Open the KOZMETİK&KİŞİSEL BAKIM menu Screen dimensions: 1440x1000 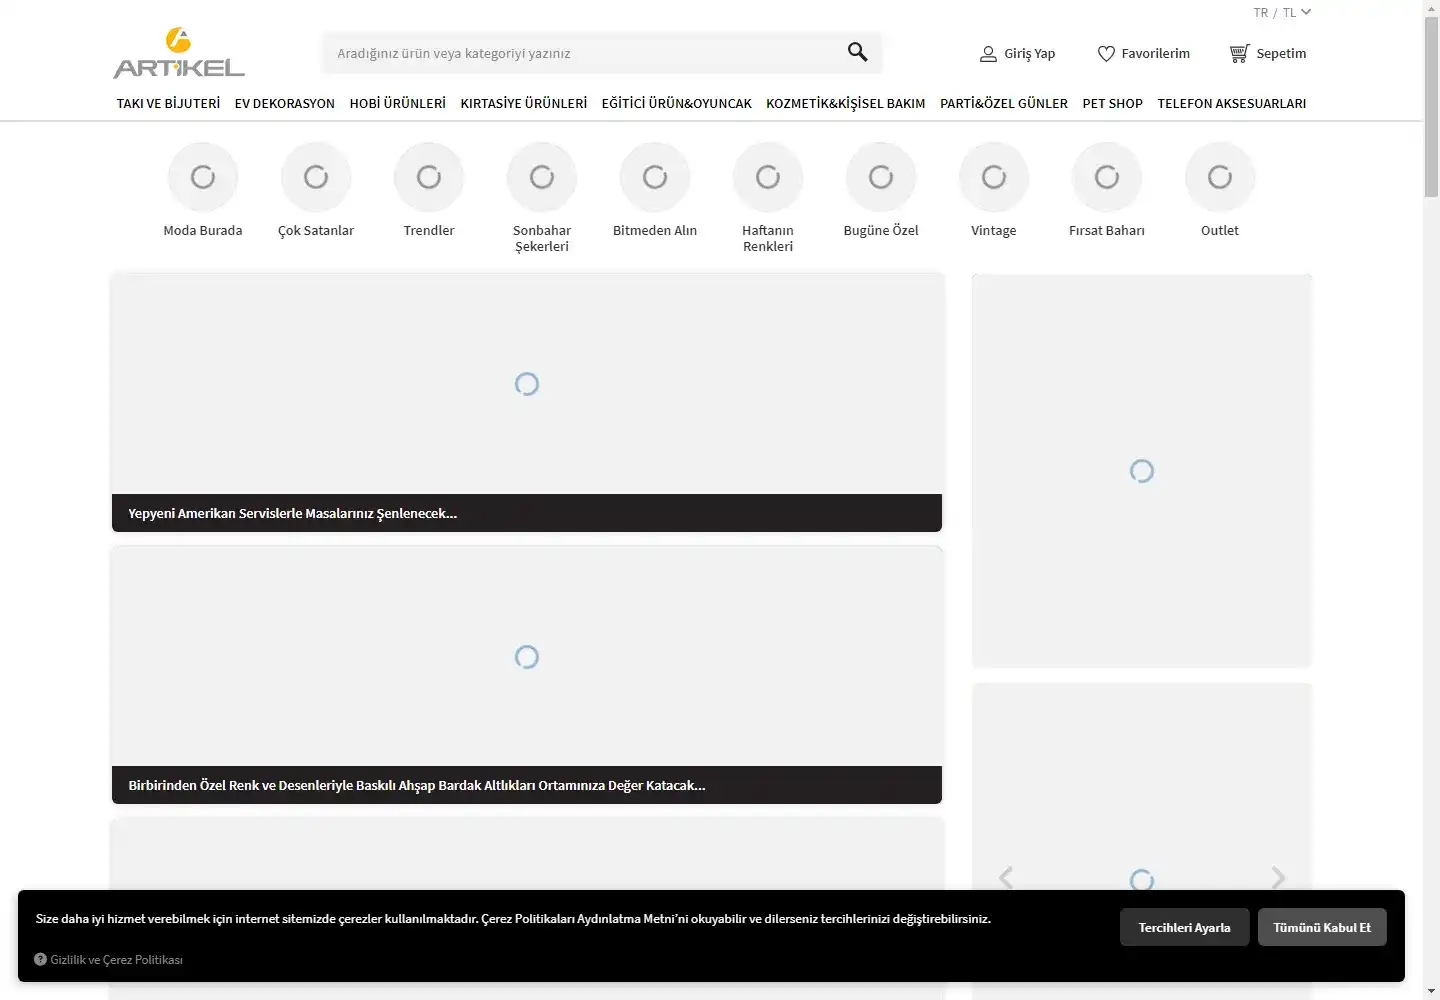[846, 103]
